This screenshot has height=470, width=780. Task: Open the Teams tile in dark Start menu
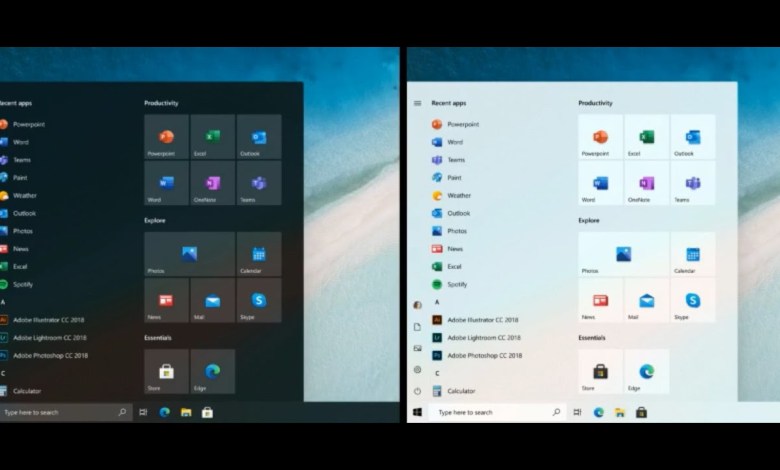point(259,183)
